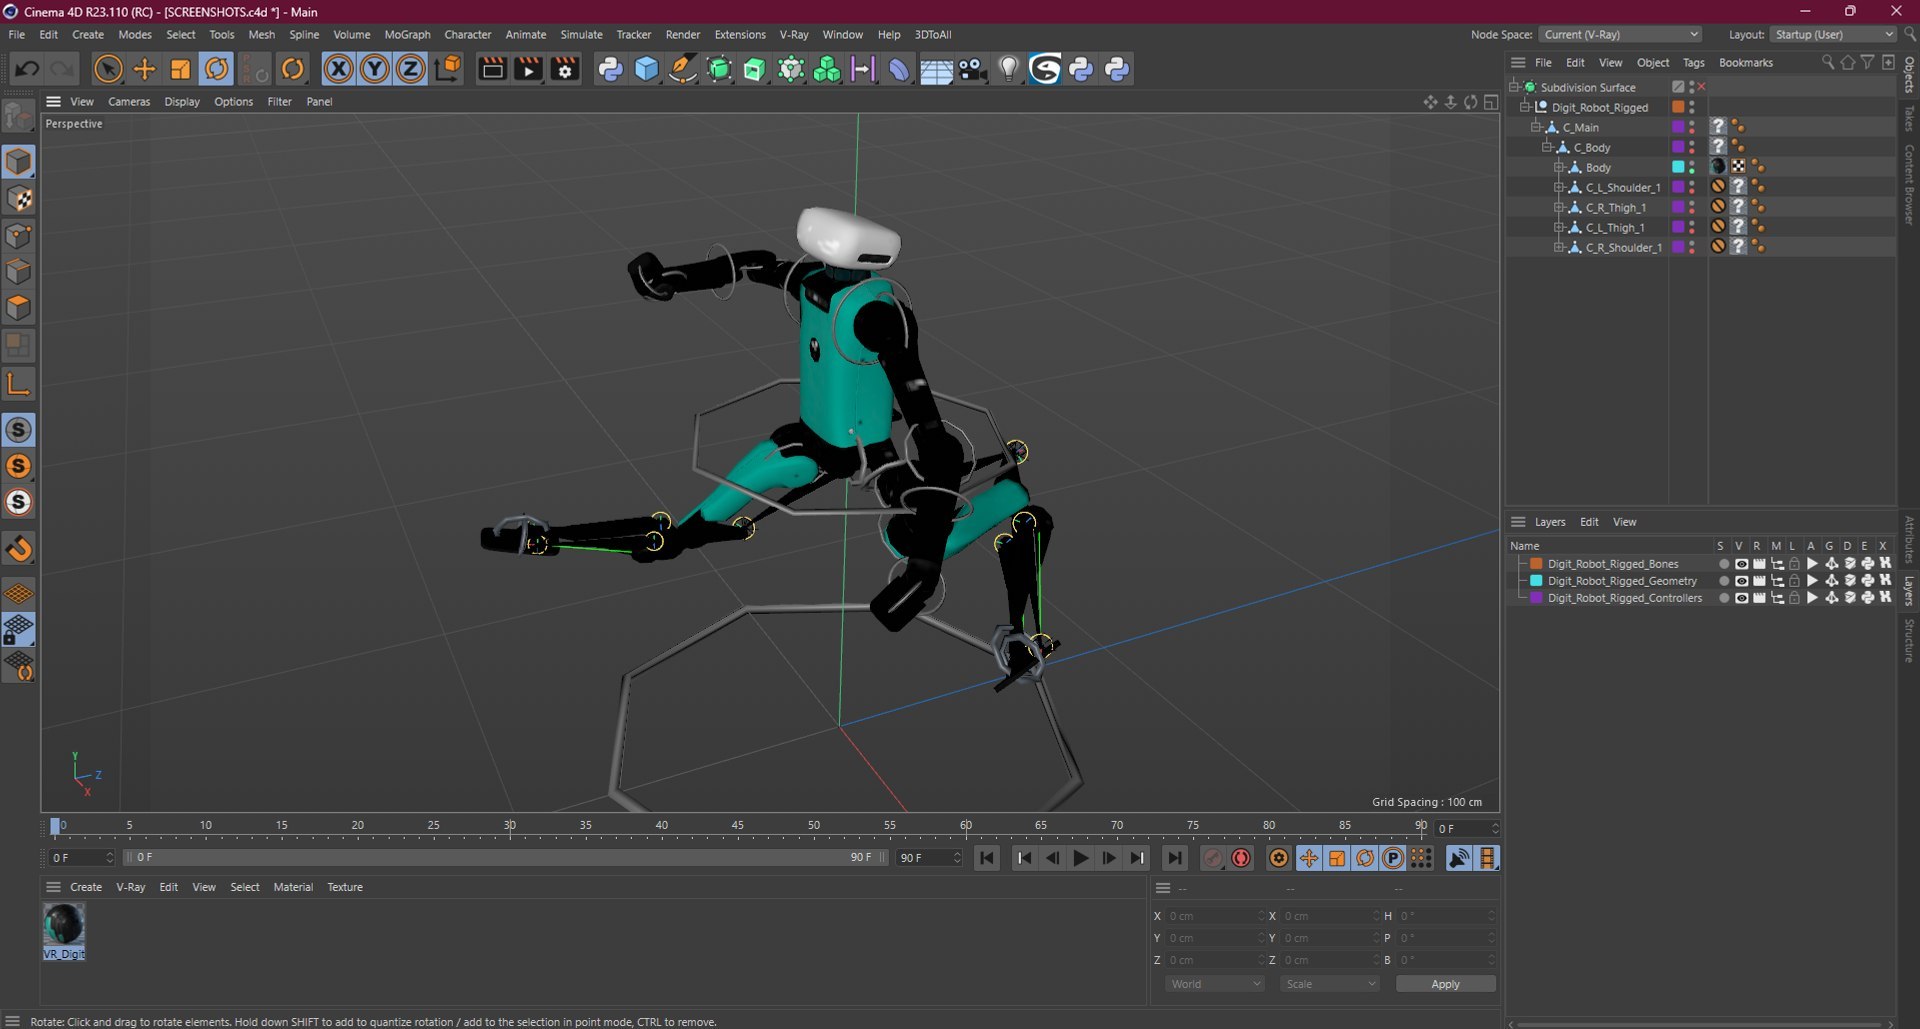Open the MoGraph menu
Viewport: 1920px width, 1029px height.
point(407,34)
